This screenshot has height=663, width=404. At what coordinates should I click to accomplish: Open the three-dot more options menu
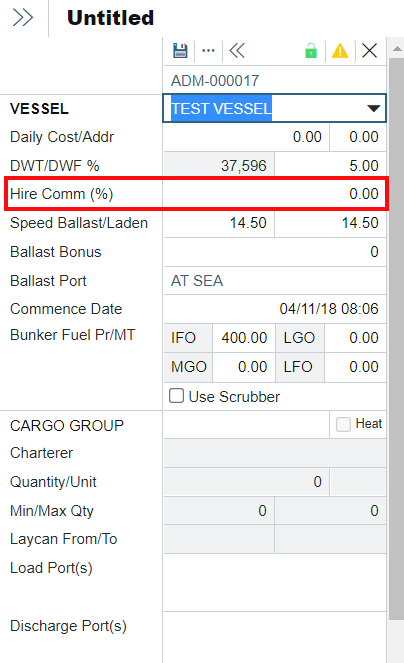click(x=209, y=51)
